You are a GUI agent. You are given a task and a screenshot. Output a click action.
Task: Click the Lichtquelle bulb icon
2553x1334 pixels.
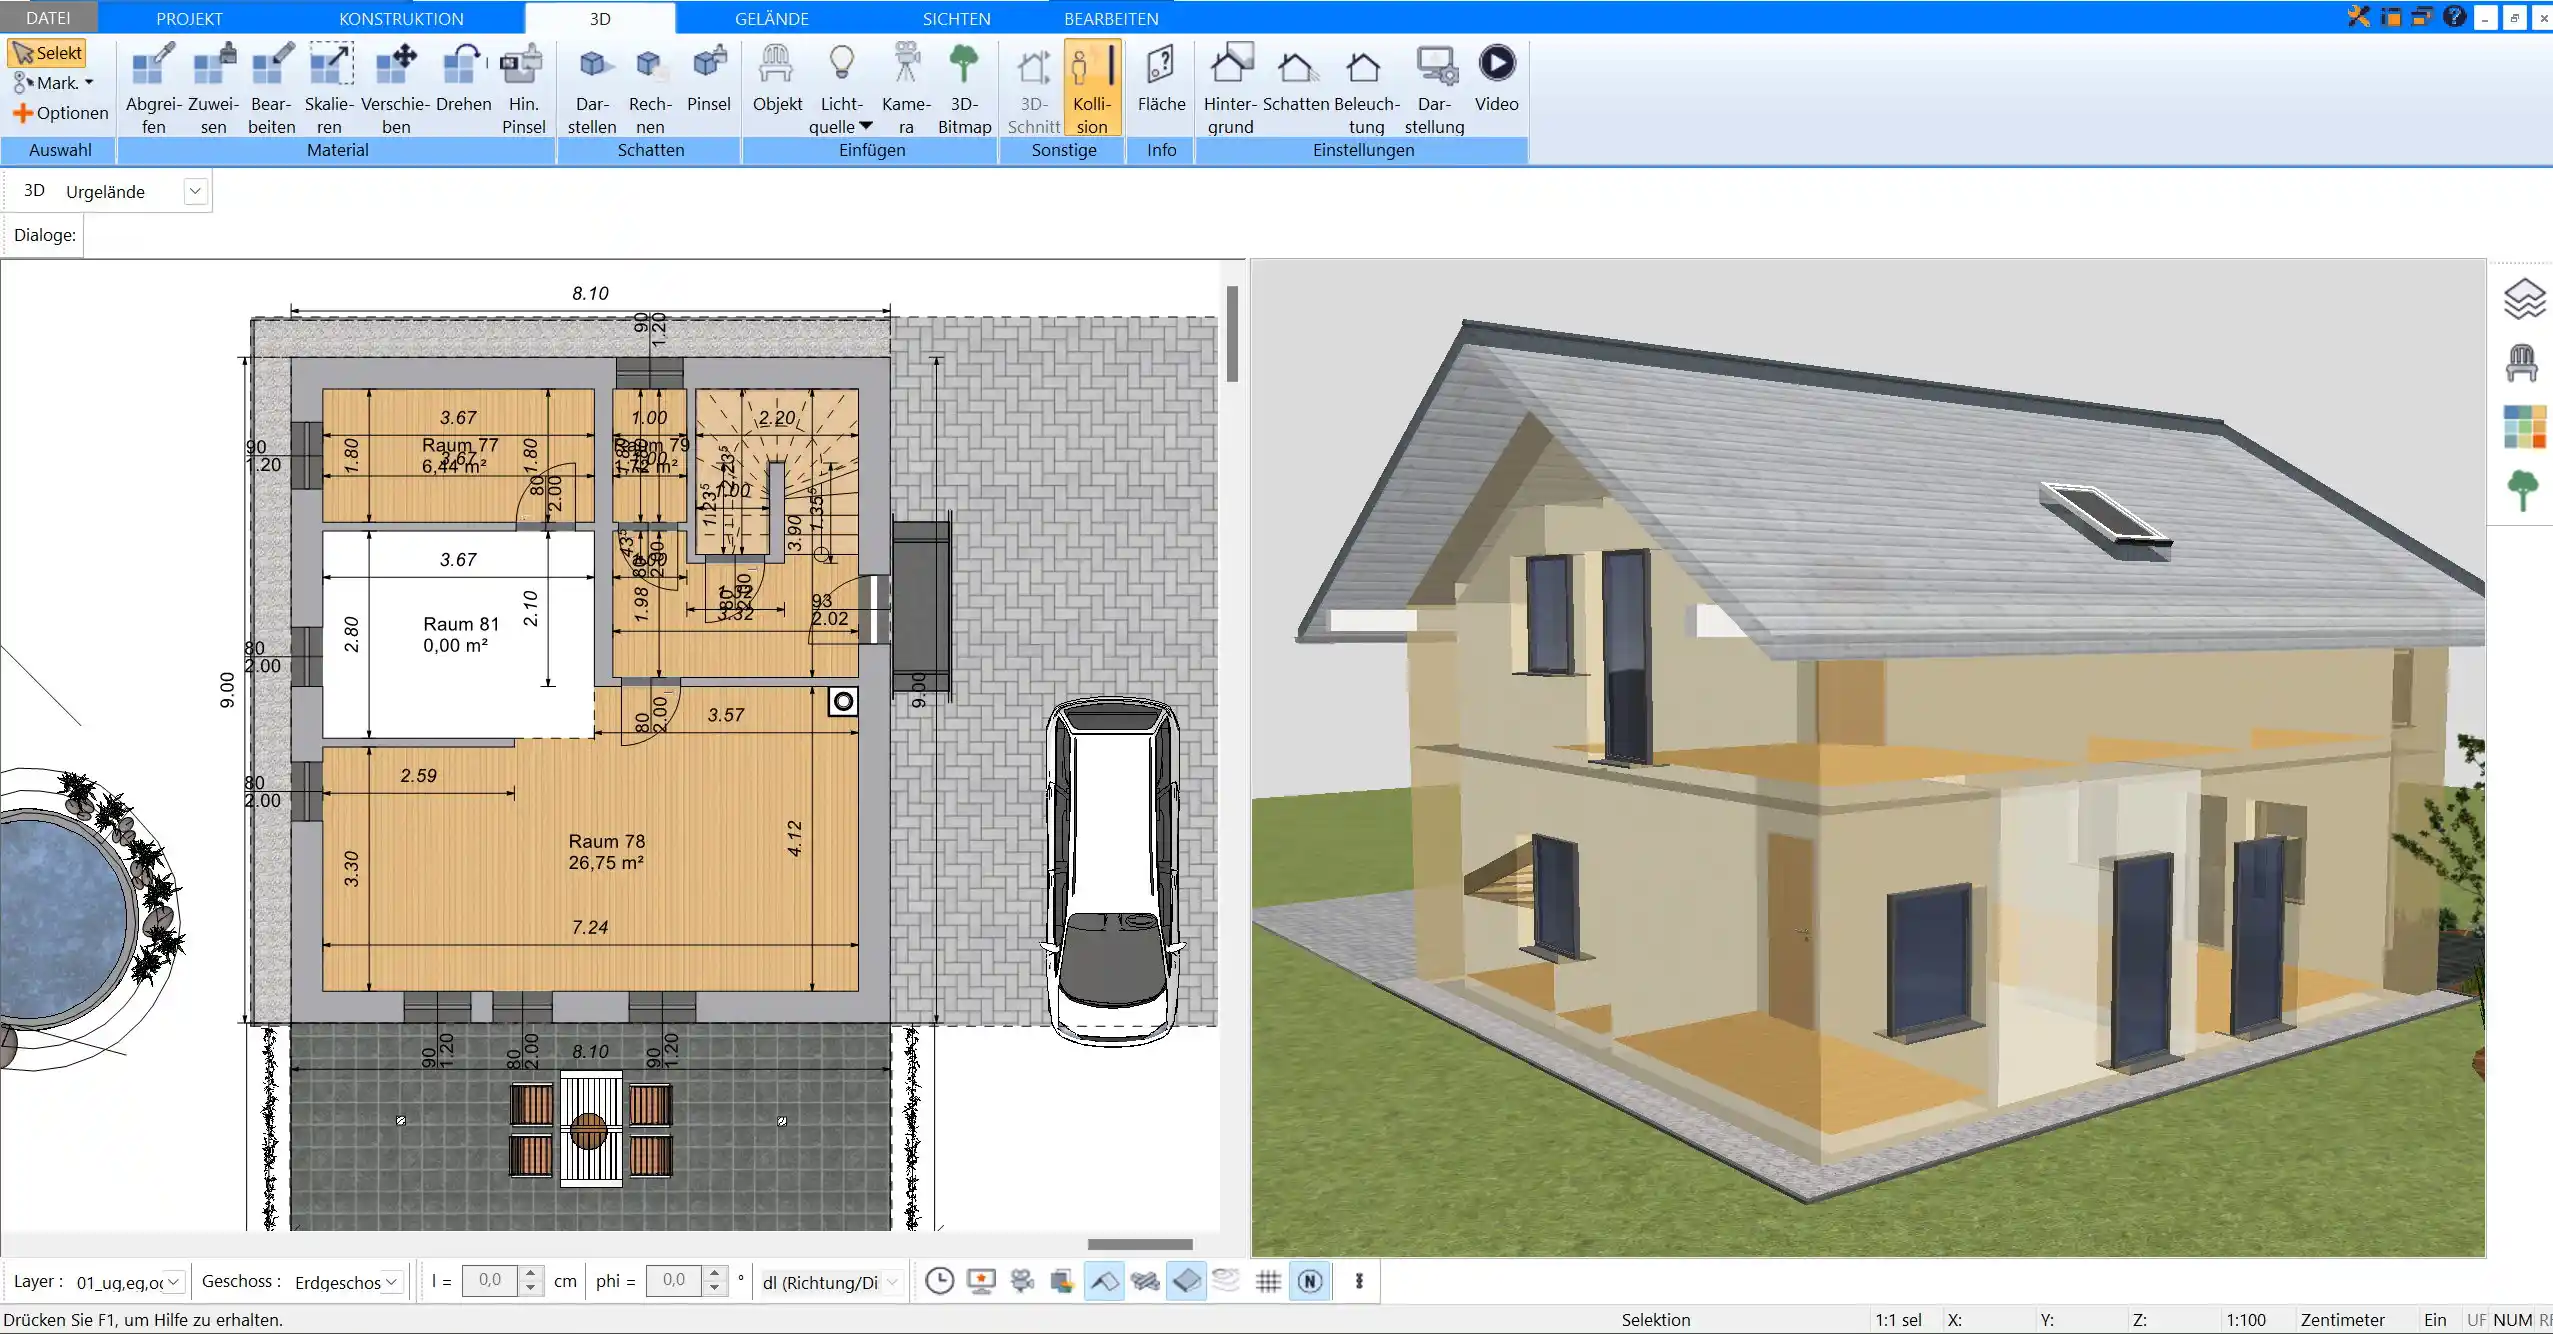coord(842,65)
